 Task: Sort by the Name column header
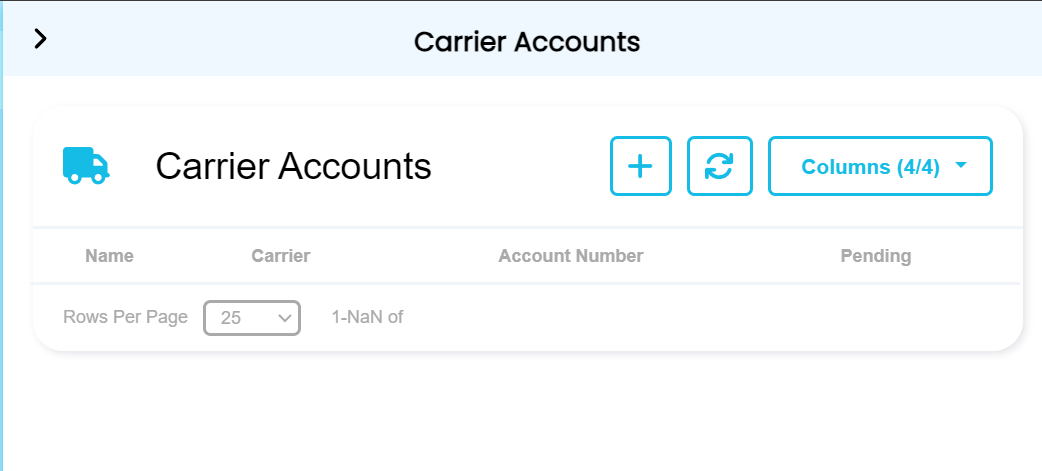pyautogui.click(x=109, y=256)
